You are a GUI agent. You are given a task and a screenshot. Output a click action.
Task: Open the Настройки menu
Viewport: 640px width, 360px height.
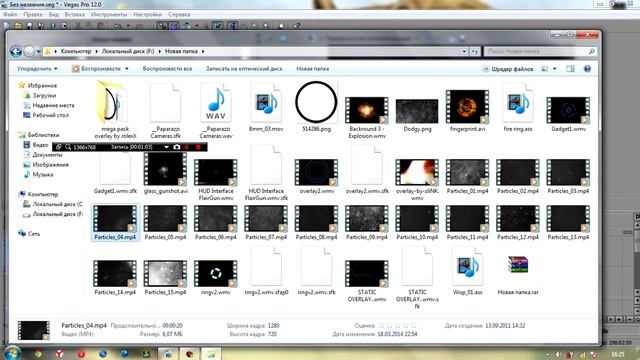pos(147,14)
